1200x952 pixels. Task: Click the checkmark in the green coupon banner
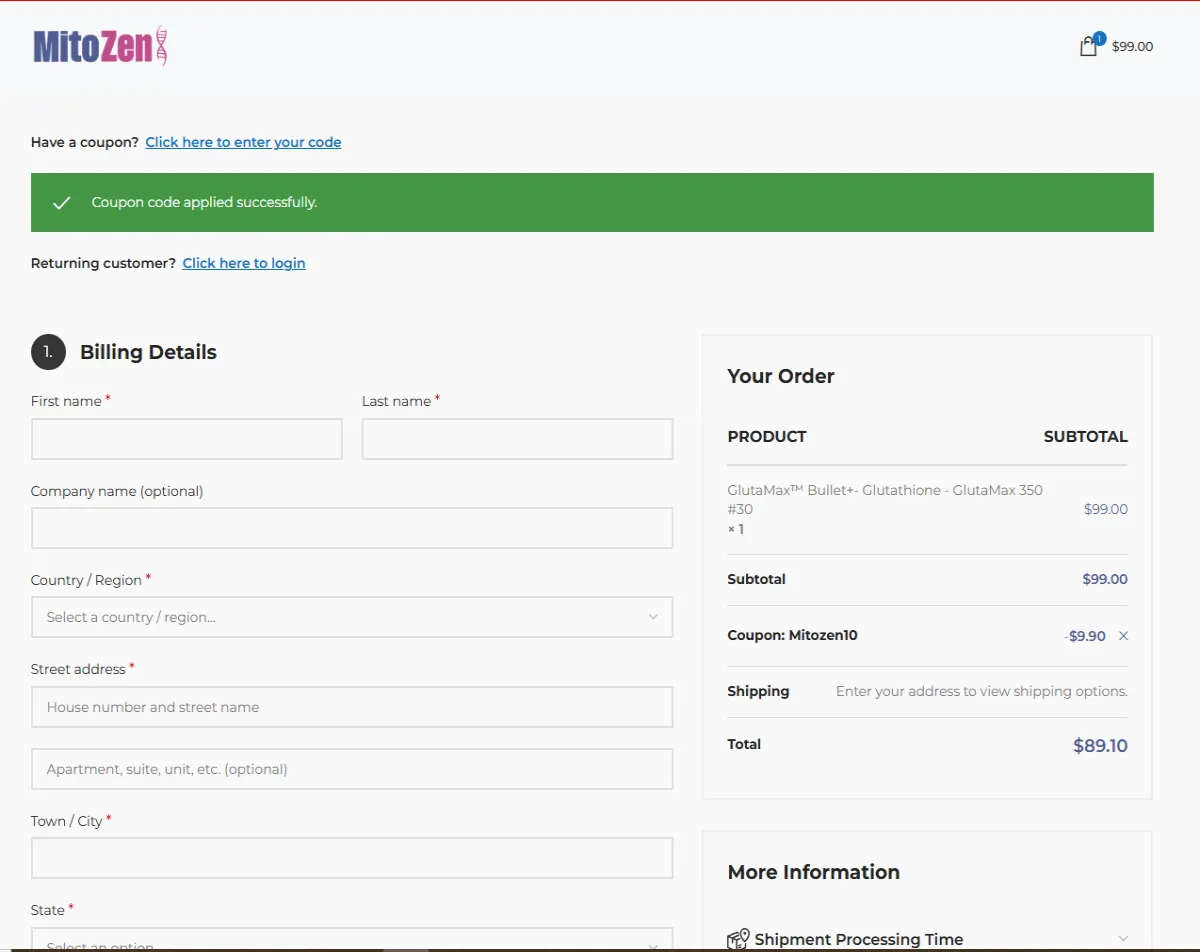click(x=61, y=201)
